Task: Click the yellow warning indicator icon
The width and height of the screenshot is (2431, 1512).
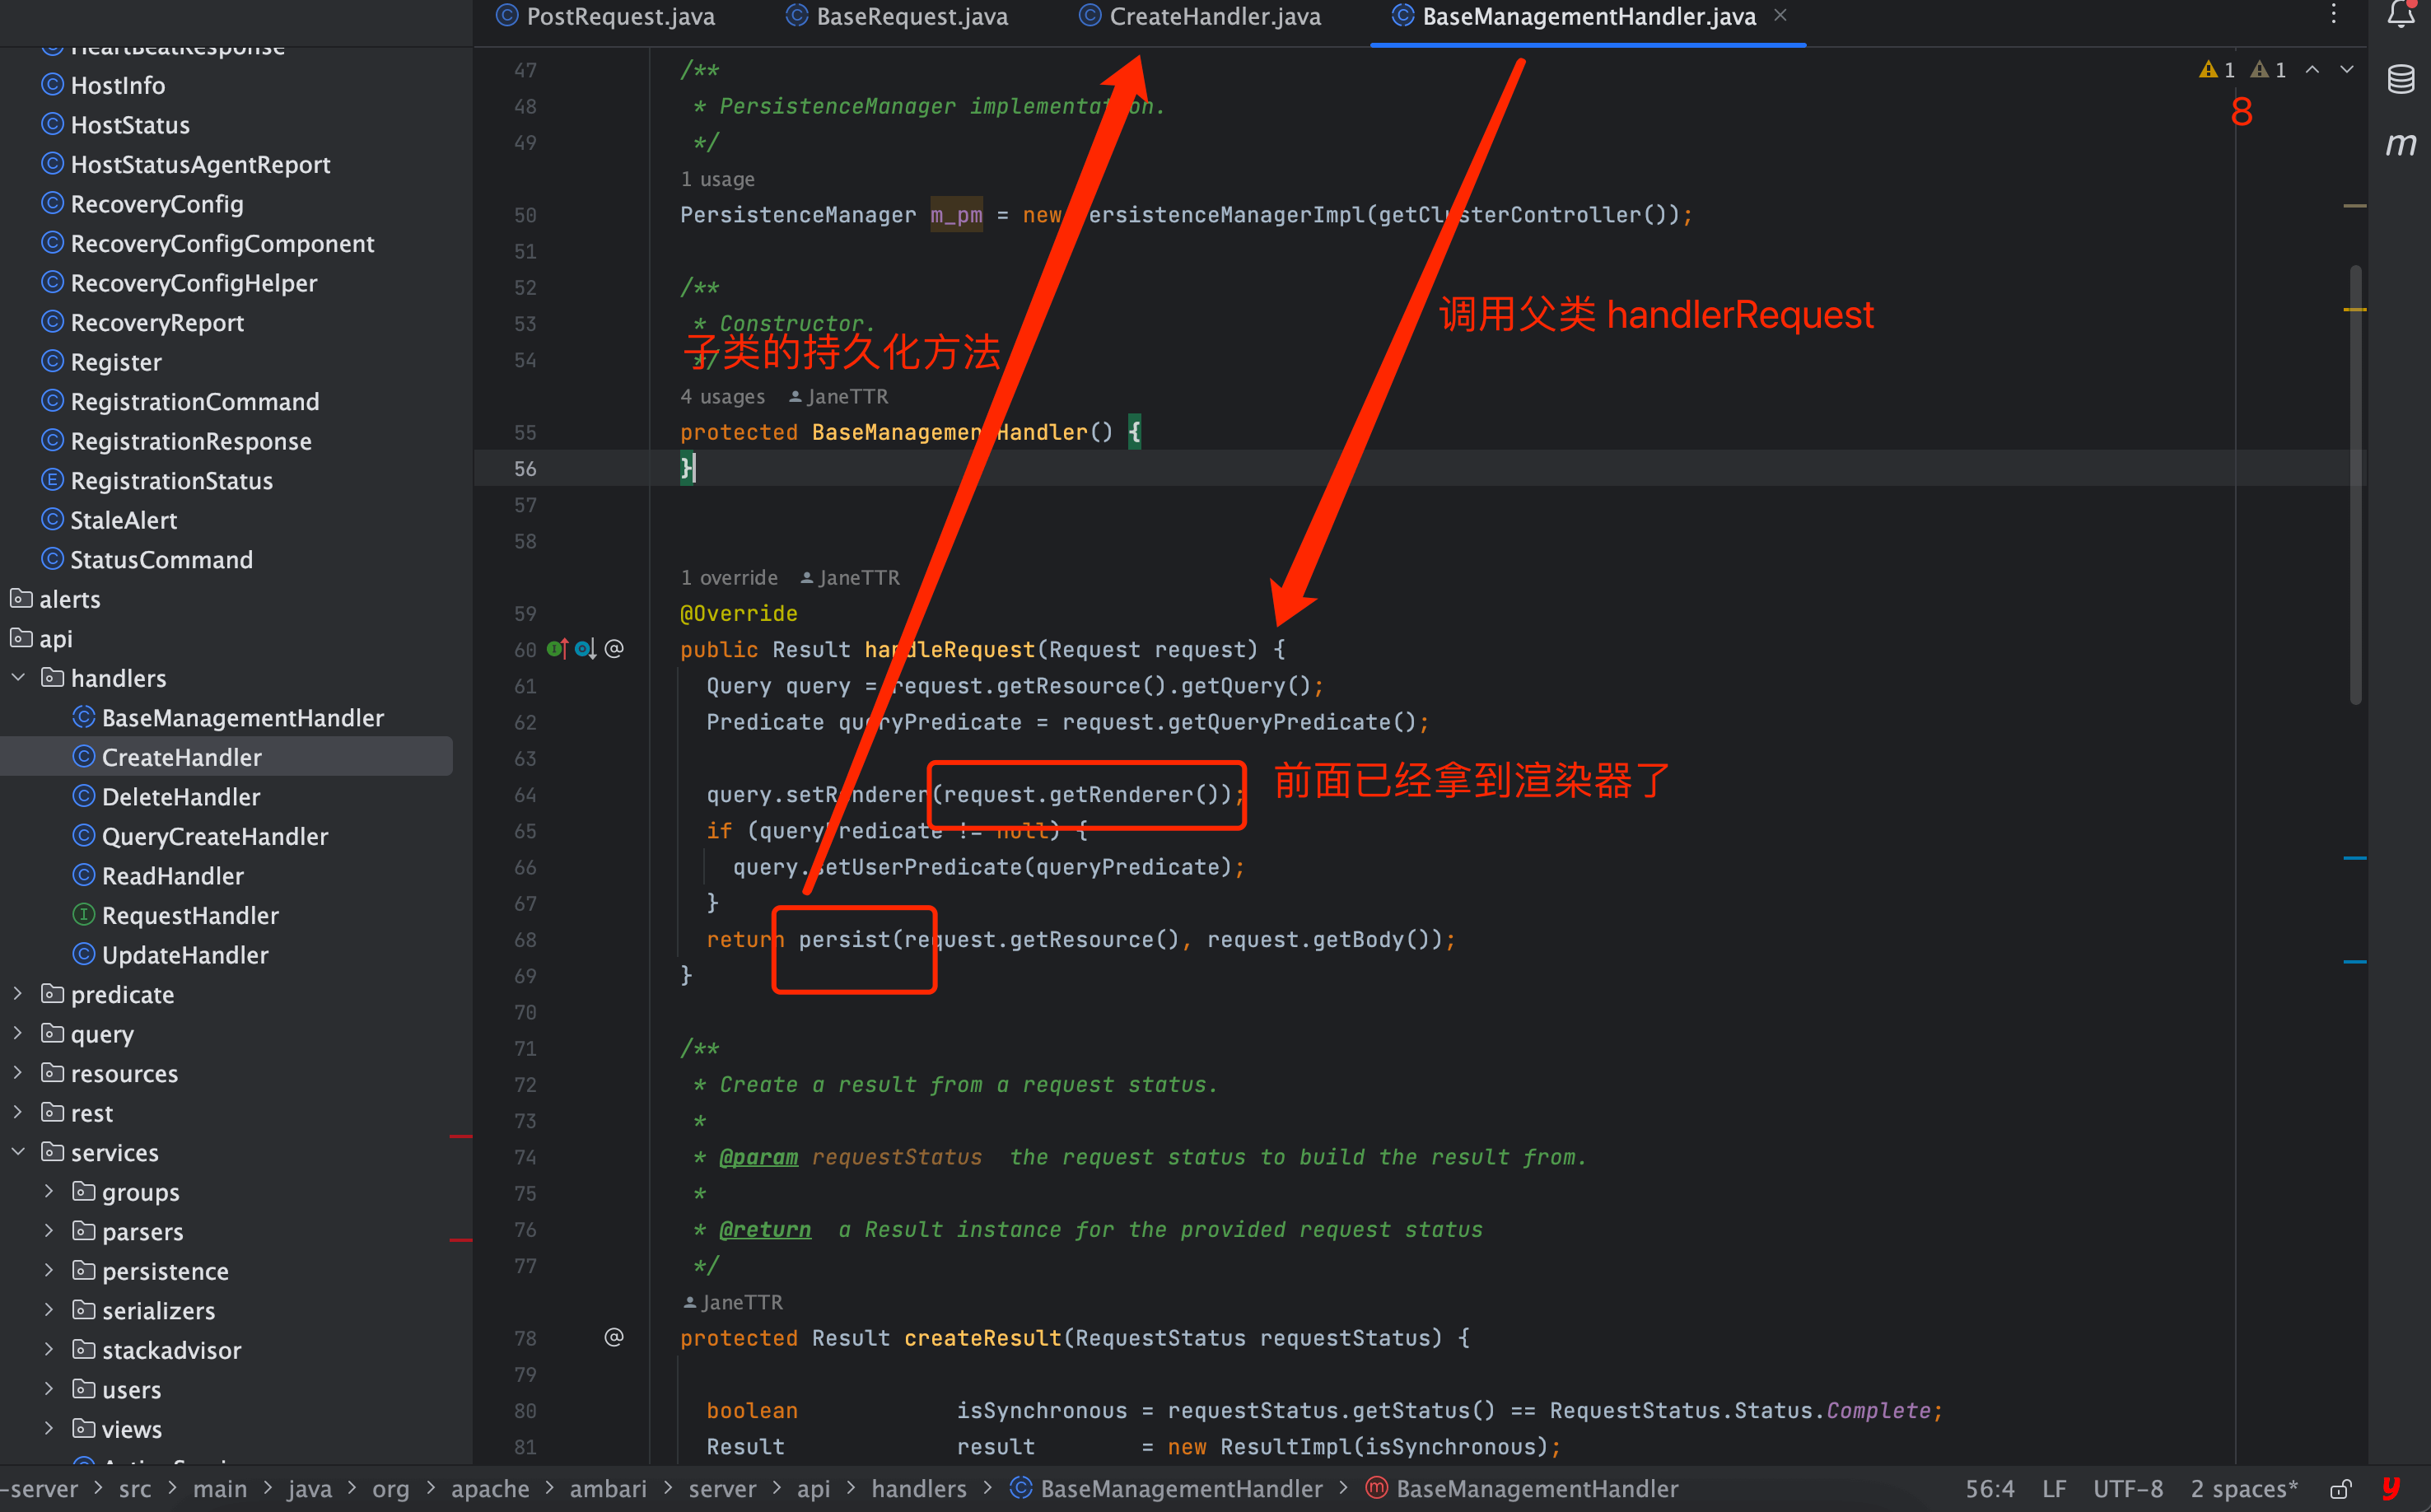Action: (2208, 69)
